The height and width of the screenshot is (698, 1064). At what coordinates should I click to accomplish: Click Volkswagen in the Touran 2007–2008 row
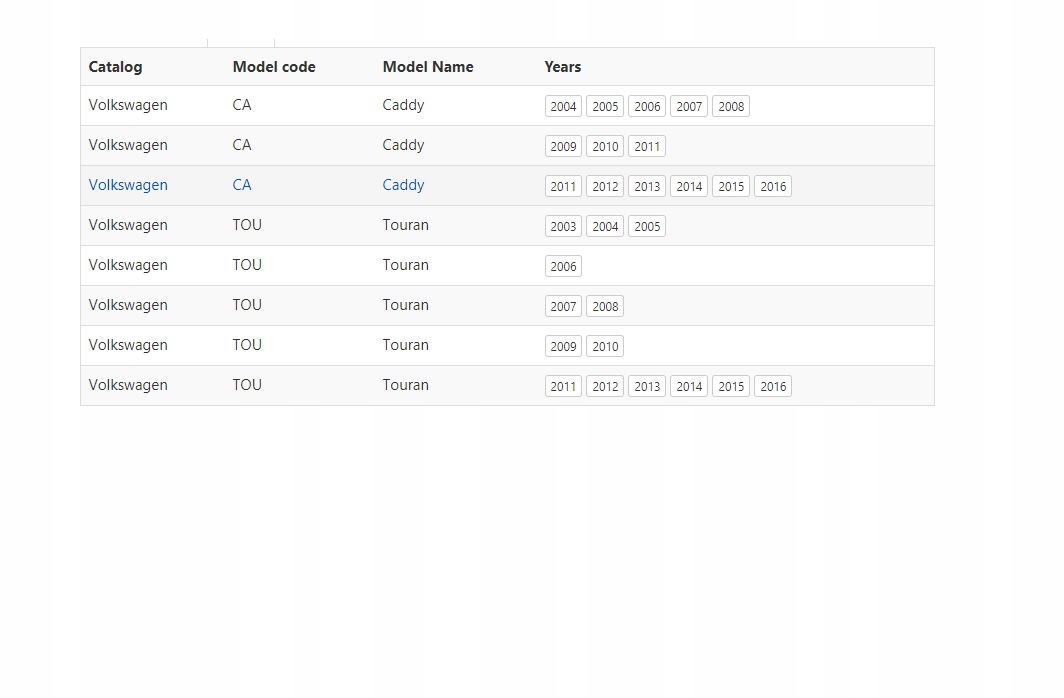128,305
